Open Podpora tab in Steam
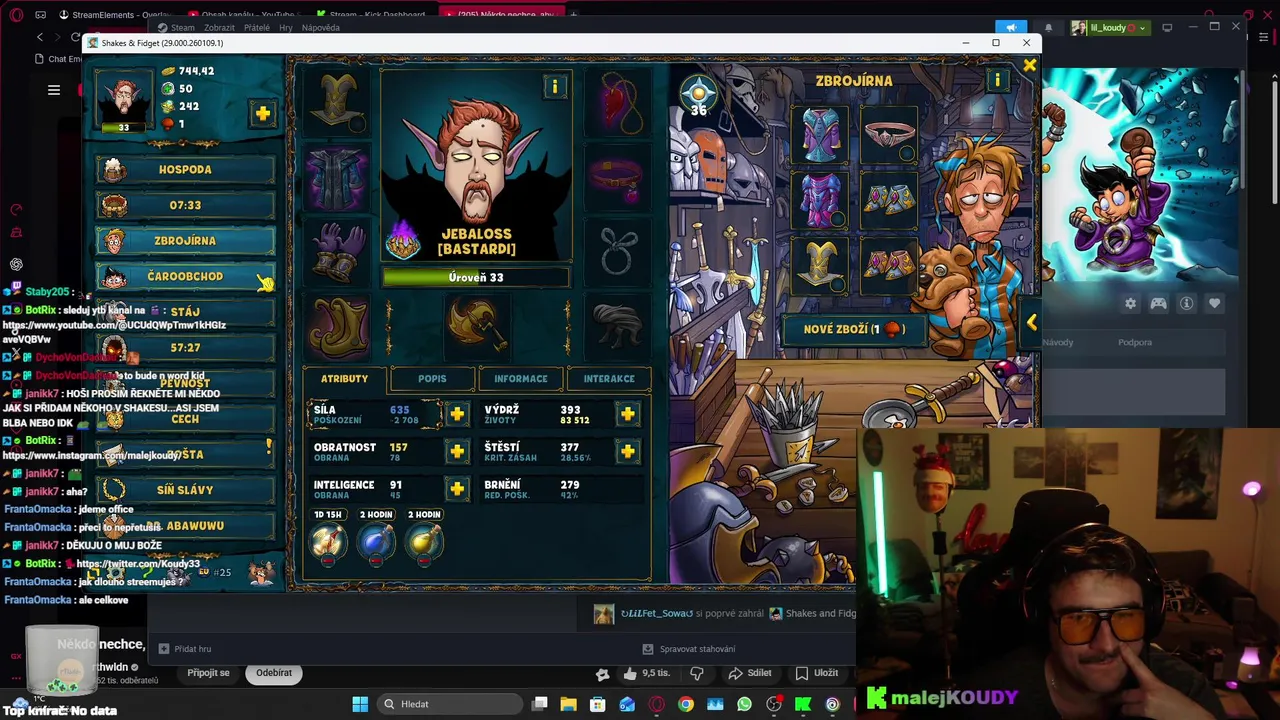The image size is (1280, 720). coord(1134,342)
